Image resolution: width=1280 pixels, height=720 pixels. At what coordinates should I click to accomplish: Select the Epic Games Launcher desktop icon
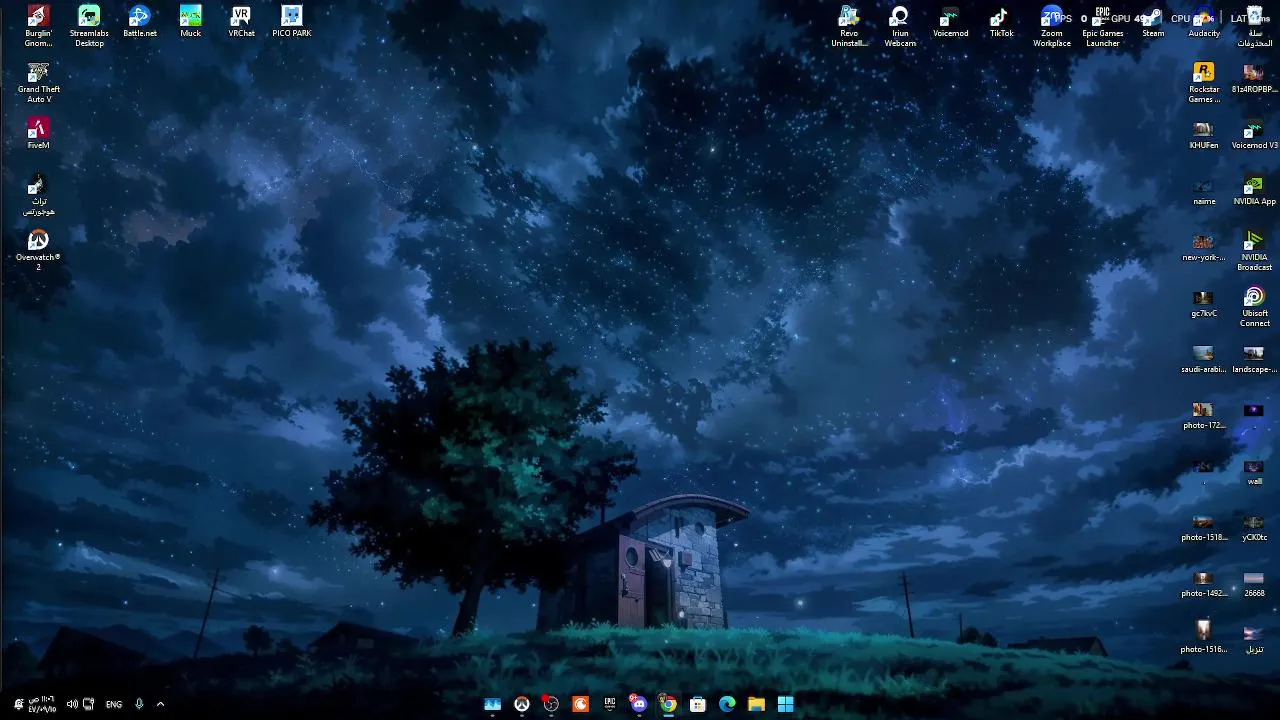tap(1103, 26)
